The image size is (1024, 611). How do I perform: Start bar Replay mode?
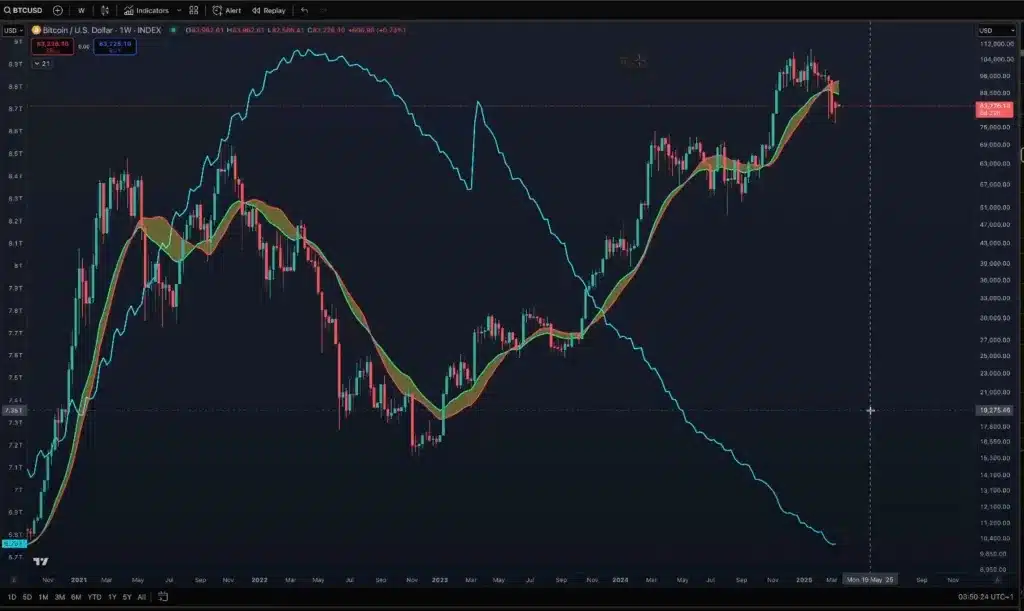[268, 10]
